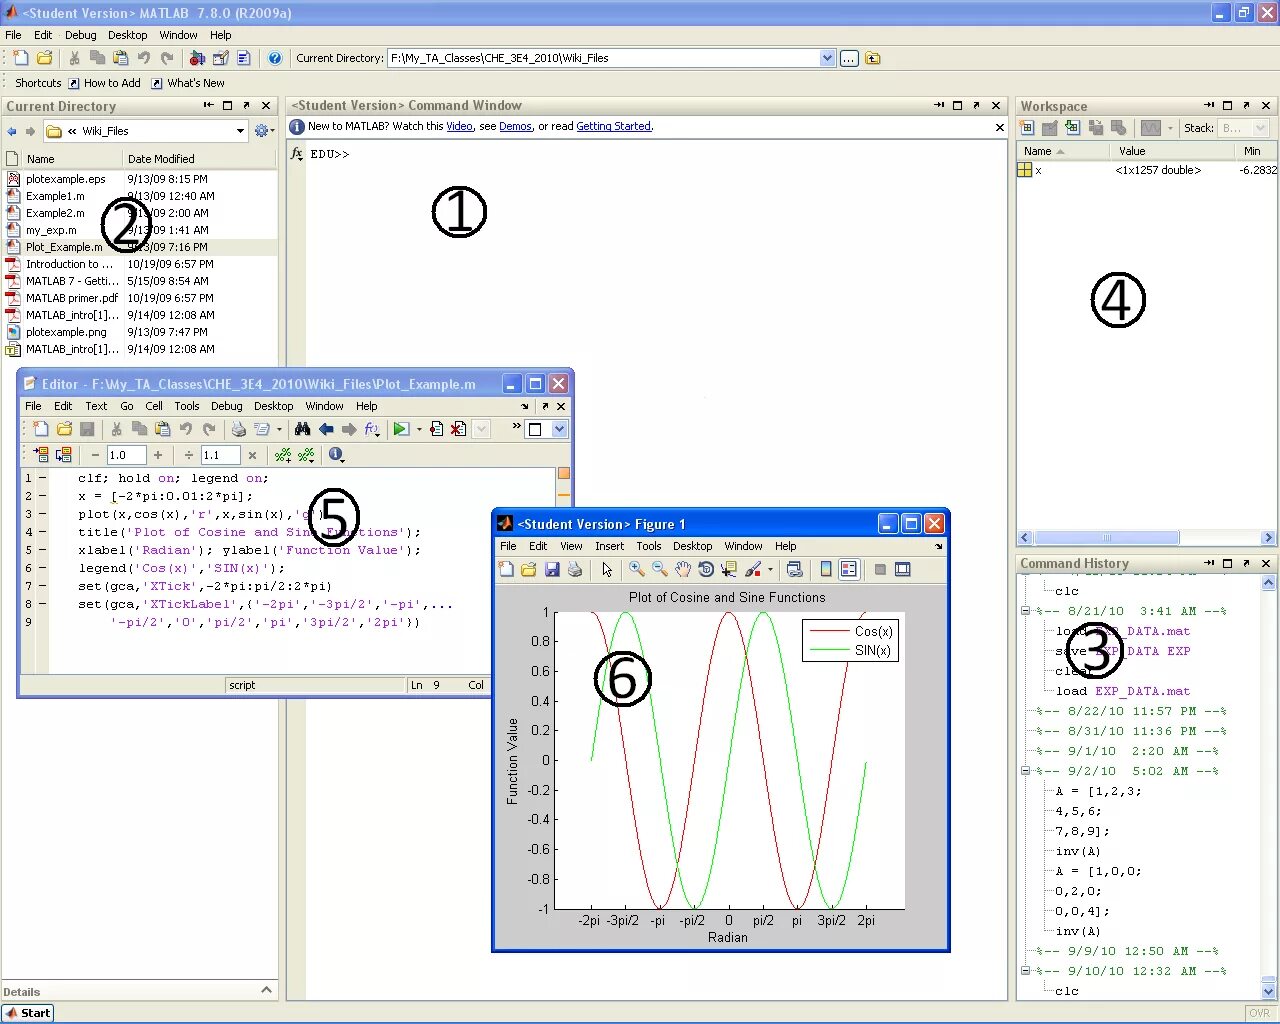Click the Editor's blue back arrow

(326, 429)
